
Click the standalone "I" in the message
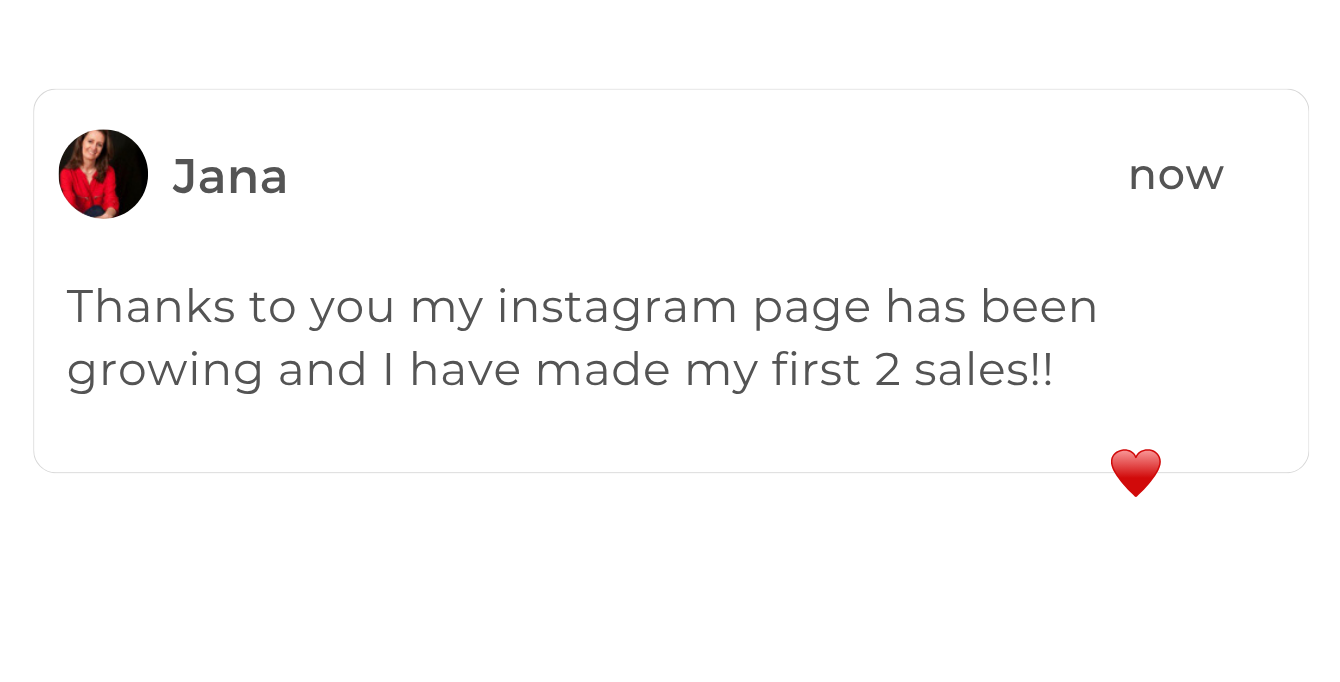(388, 370)
